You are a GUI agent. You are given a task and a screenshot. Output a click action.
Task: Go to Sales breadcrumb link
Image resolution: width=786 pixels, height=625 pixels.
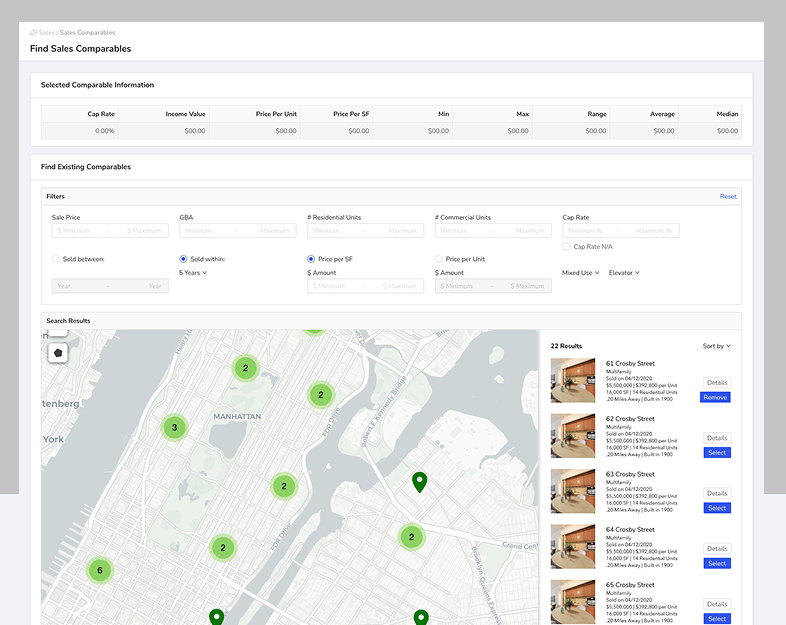tap(47, 33)
